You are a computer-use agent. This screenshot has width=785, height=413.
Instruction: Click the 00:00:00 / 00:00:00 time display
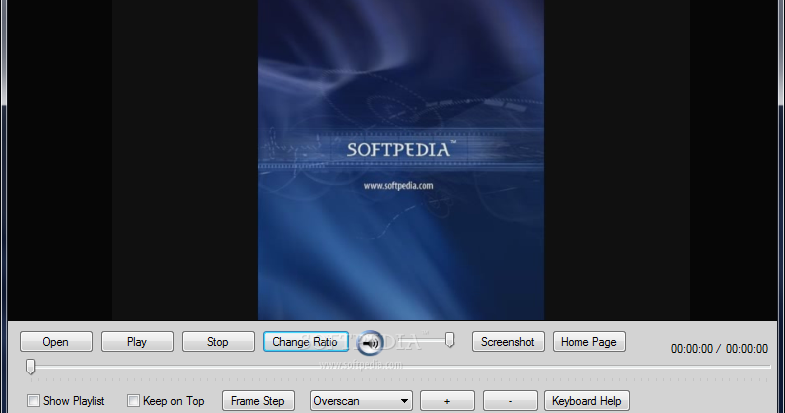(719, 348)
